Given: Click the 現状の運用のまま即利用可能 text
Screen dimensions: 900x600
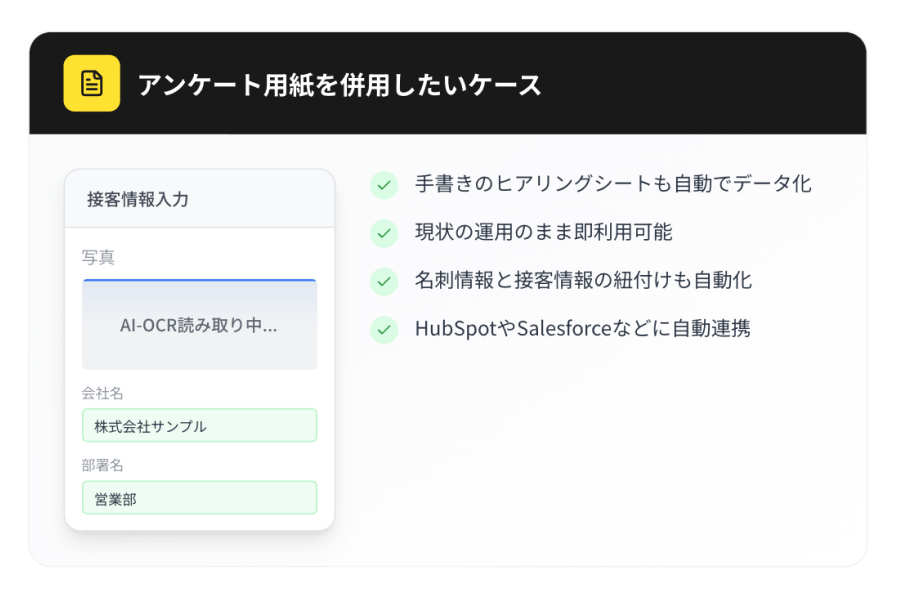Looking at the screenshot, I should 544,233.
